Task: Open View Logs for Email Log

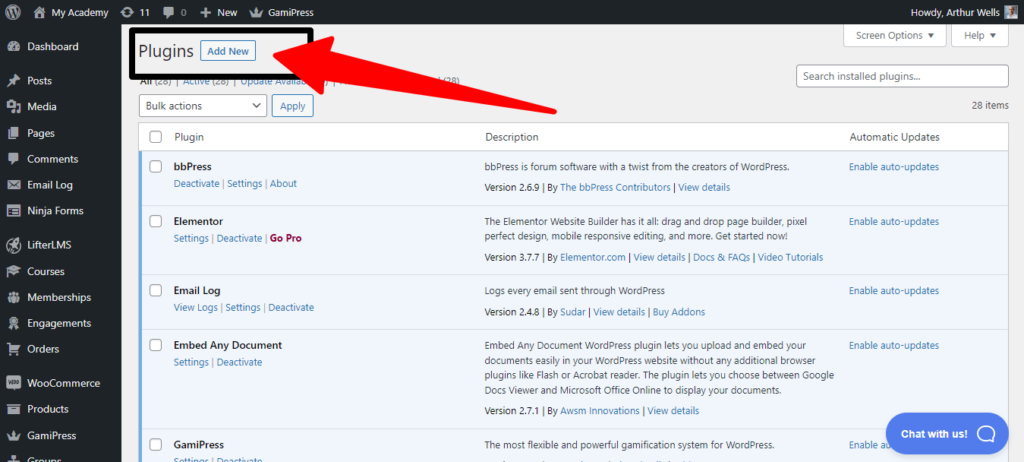Action: click(x=196, y=307)
